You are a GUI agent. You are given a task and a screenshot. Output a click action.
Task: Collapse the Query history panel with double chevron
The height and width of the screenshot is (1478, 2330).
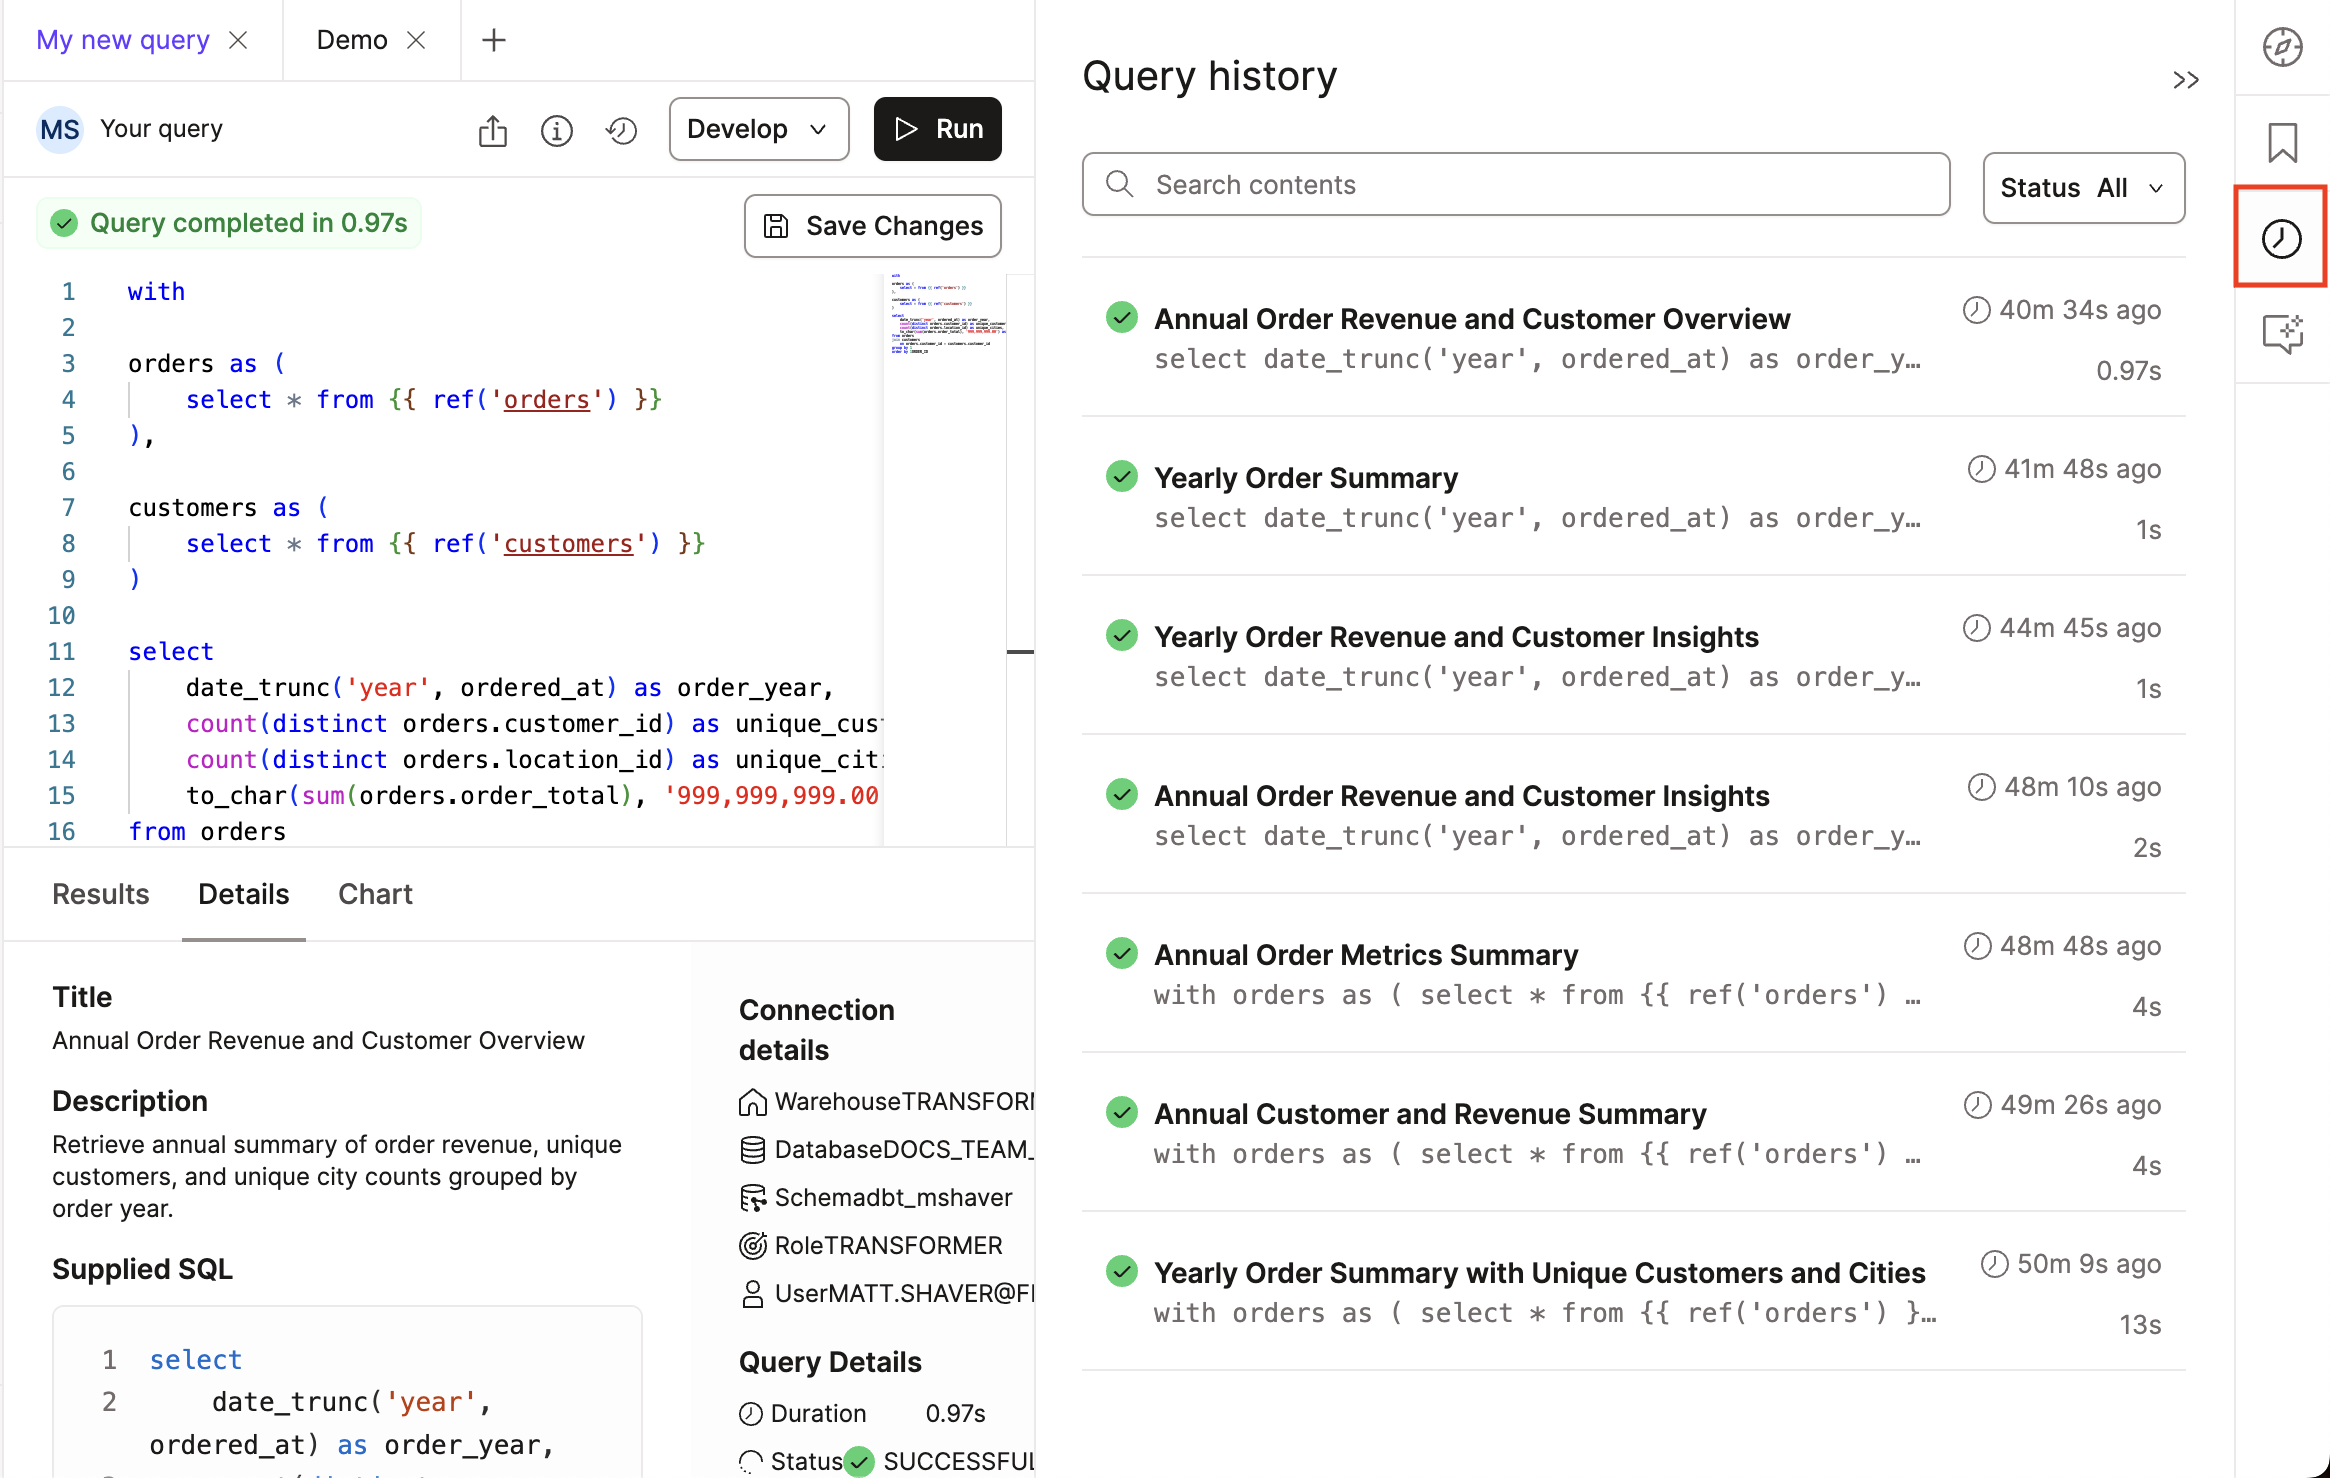coord(2186,80)
